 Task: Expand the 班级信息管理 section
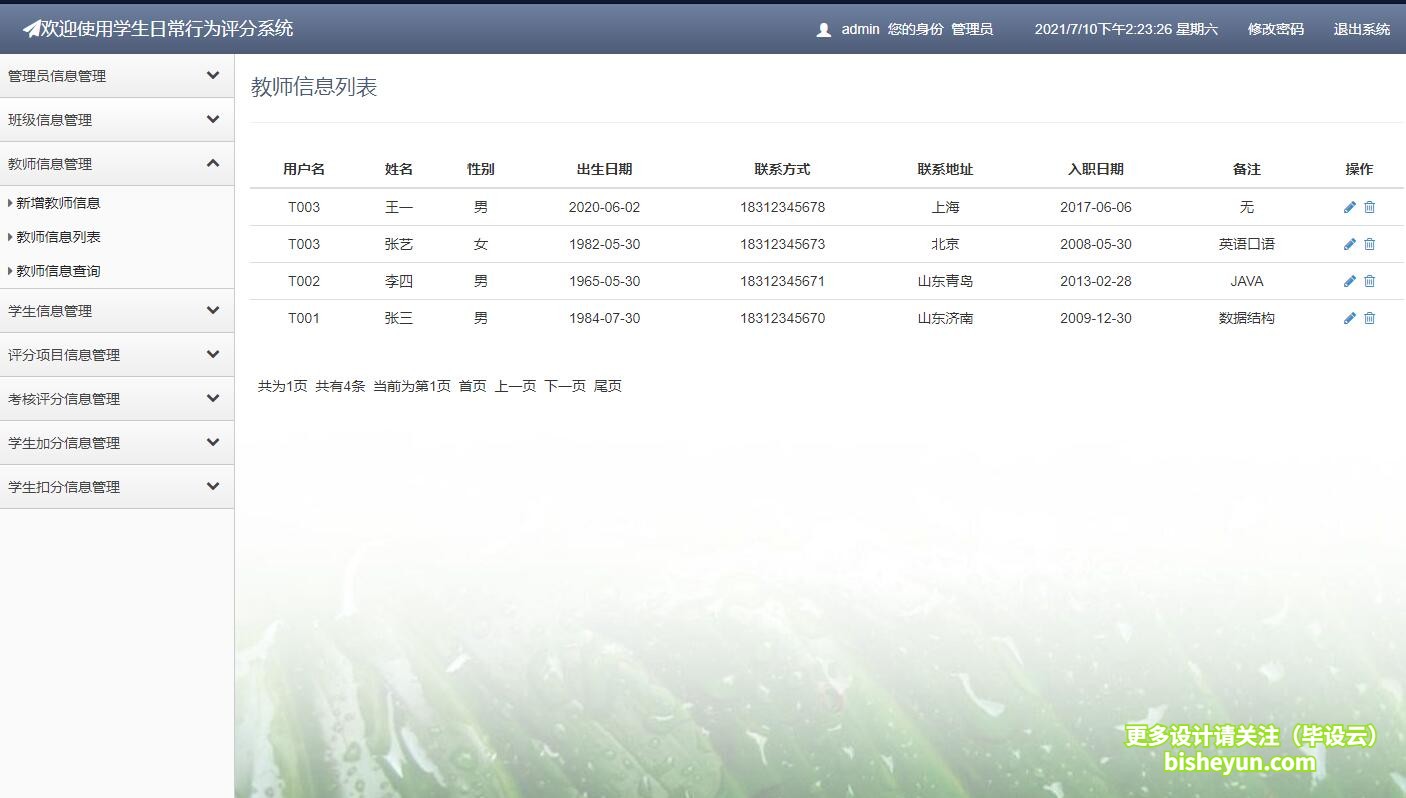coord(117,119)
